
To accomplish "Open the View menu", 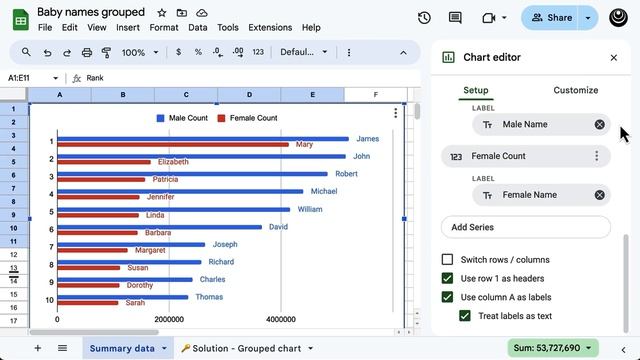I will pyautogui.click(x=97, y=28).
